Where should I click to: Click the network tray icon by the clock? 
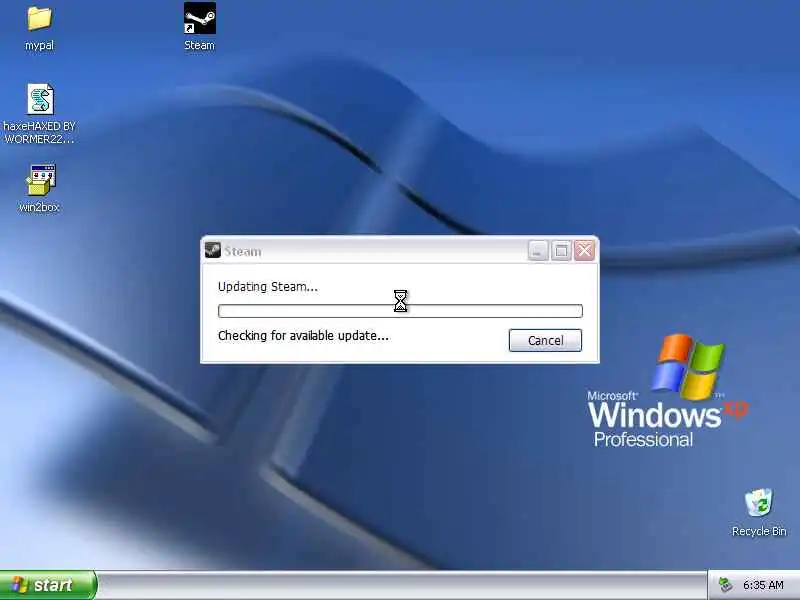(x=726, y=585)
